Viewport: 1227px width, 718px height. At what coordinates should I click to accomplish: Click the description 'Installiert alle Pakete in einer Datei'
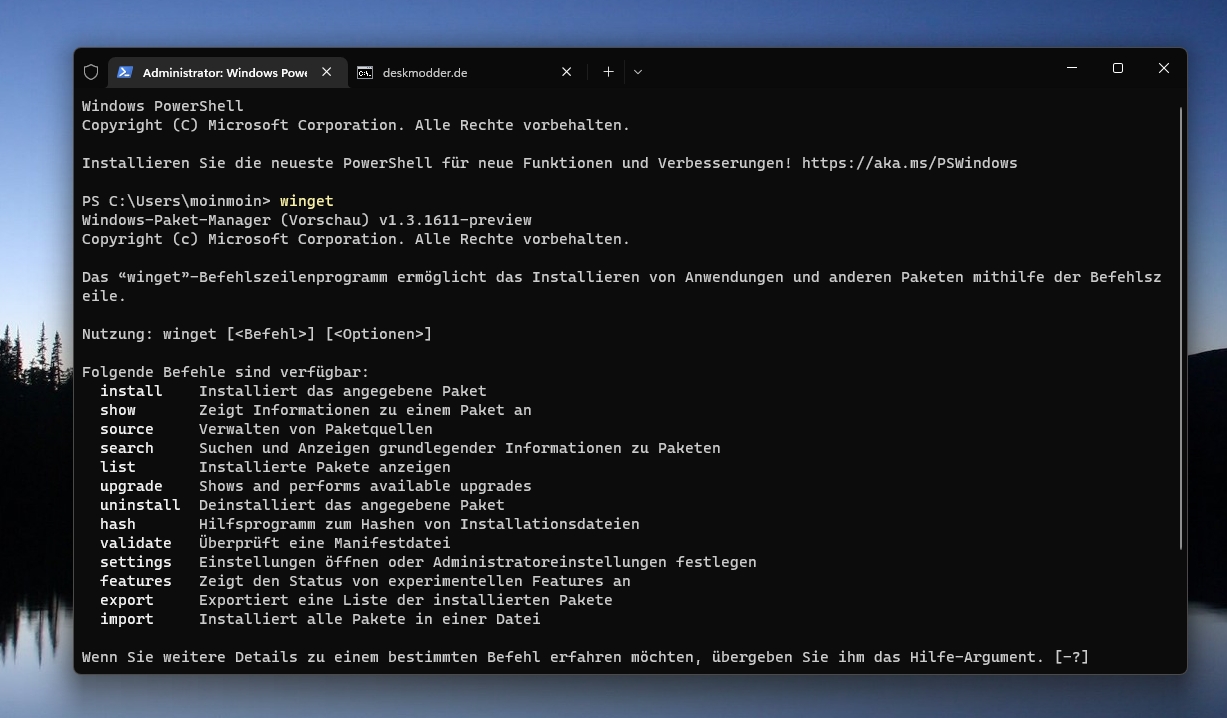[370, 619]
